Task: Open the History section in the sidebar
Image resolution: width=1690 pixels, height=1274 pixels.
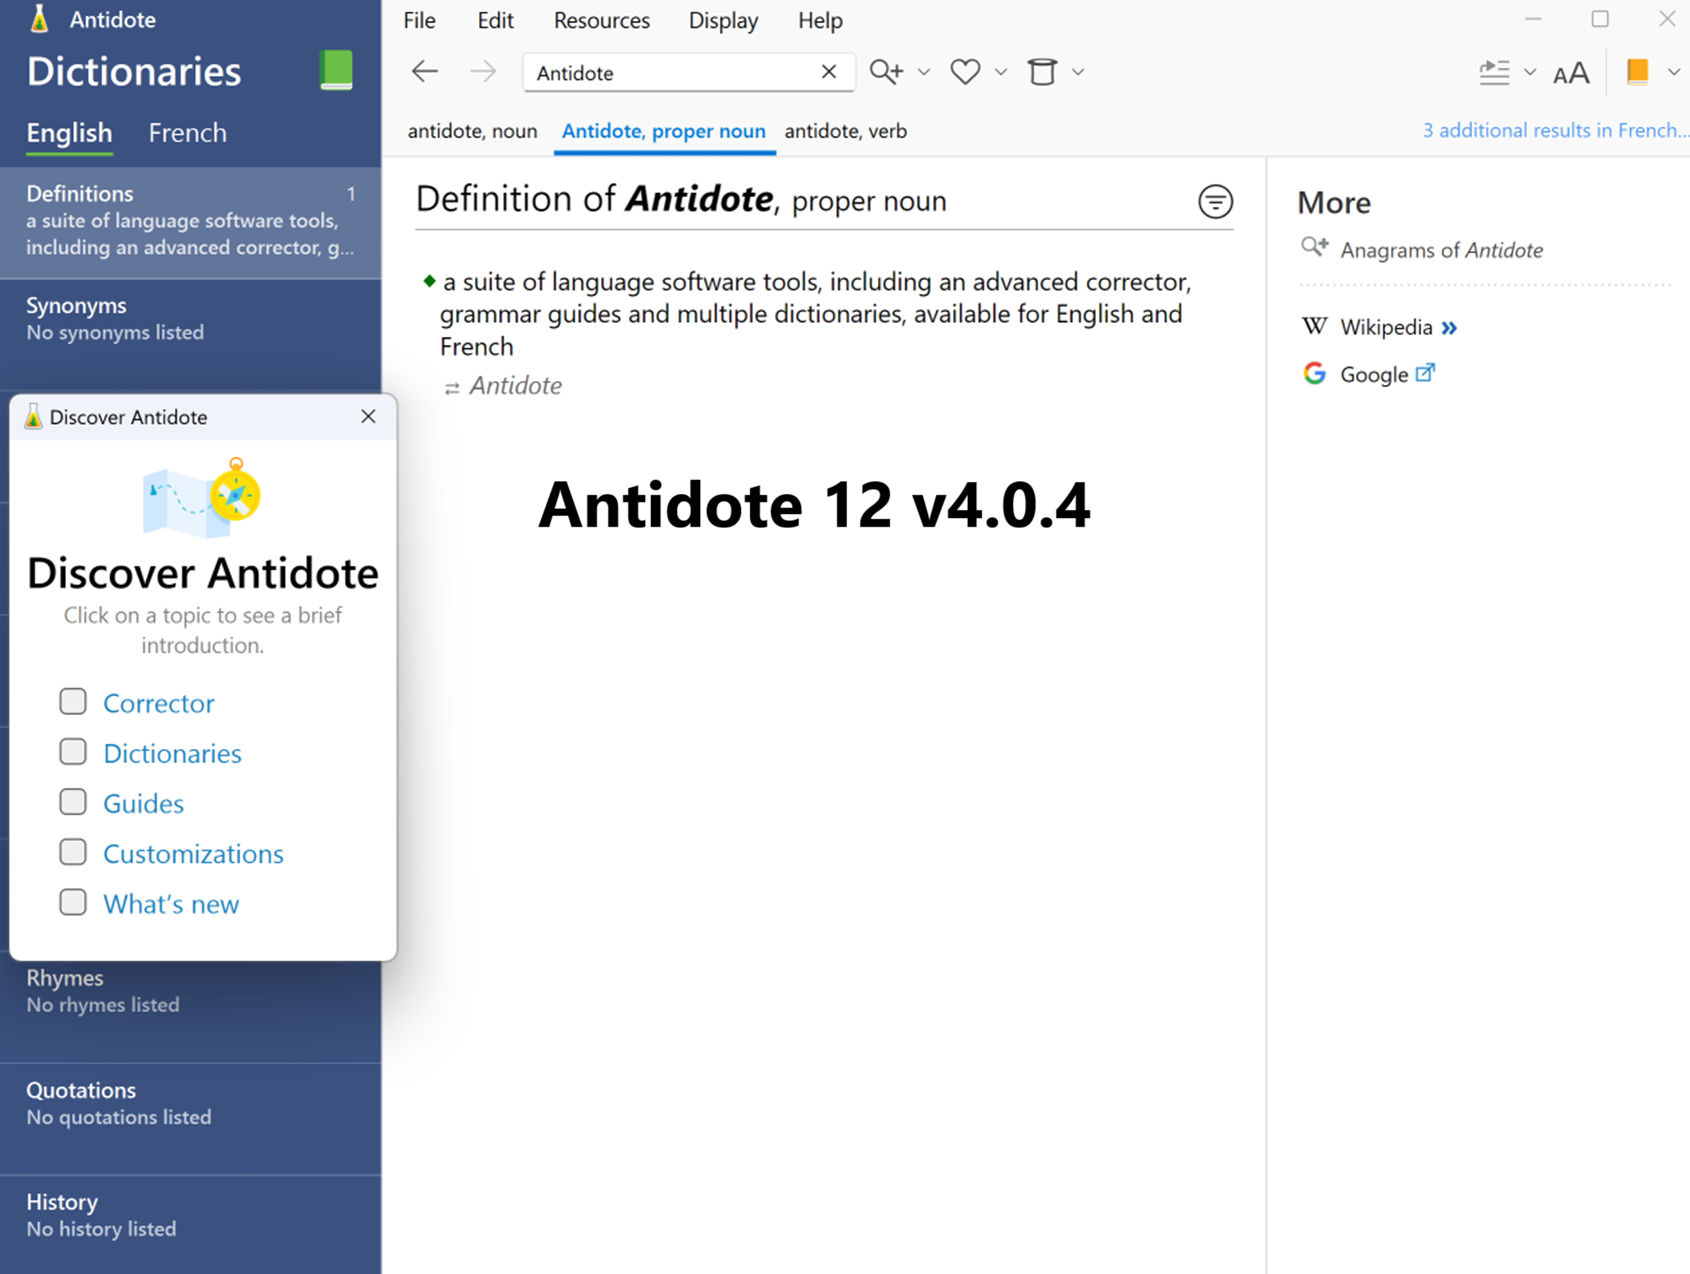Action: pos(190,1225)
